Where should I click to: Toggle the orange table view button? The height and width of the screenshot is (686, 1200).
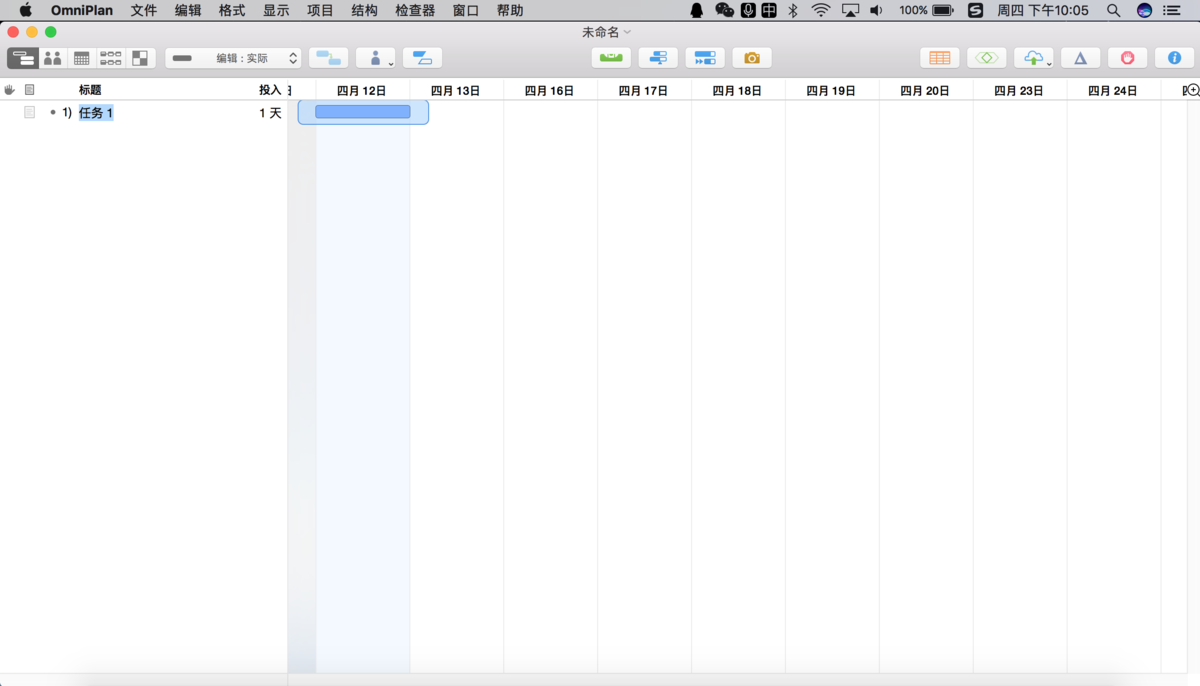tap(939, 58)
